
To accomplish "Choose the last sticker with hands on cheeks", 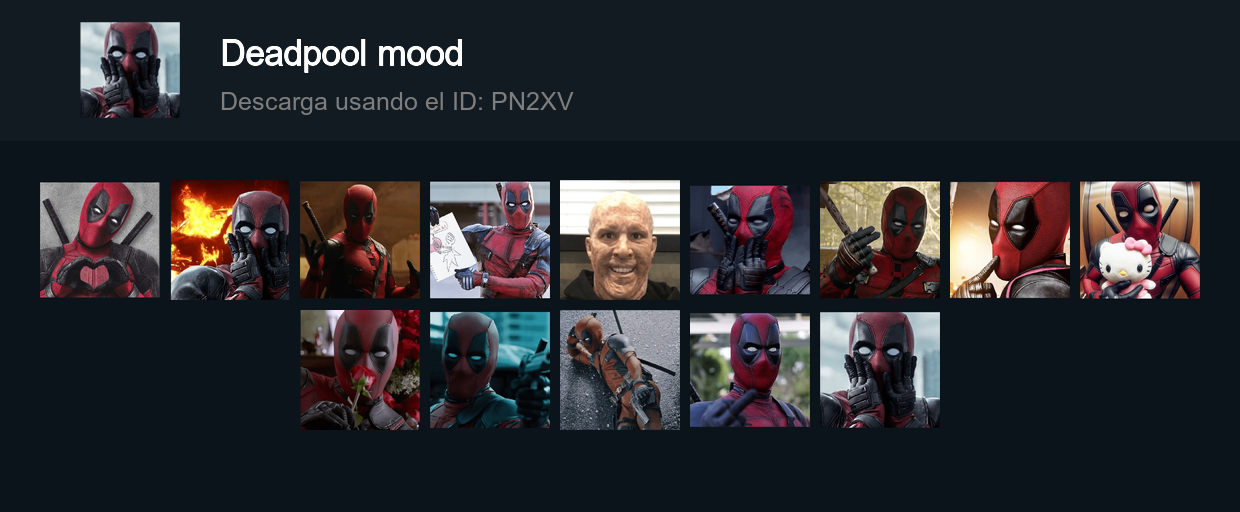I will click(880, 370).
